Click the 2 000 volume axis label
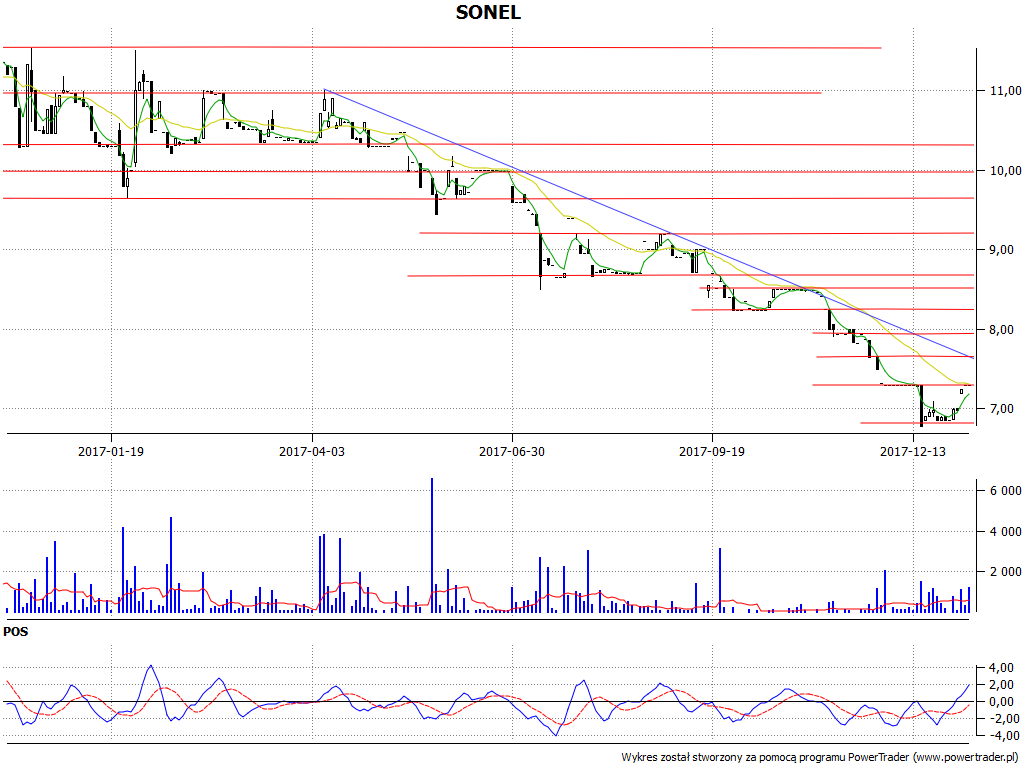Image resolution: width=1024 pixels, height=768 pixels. pyautogui.click(x=1006, y=572)
